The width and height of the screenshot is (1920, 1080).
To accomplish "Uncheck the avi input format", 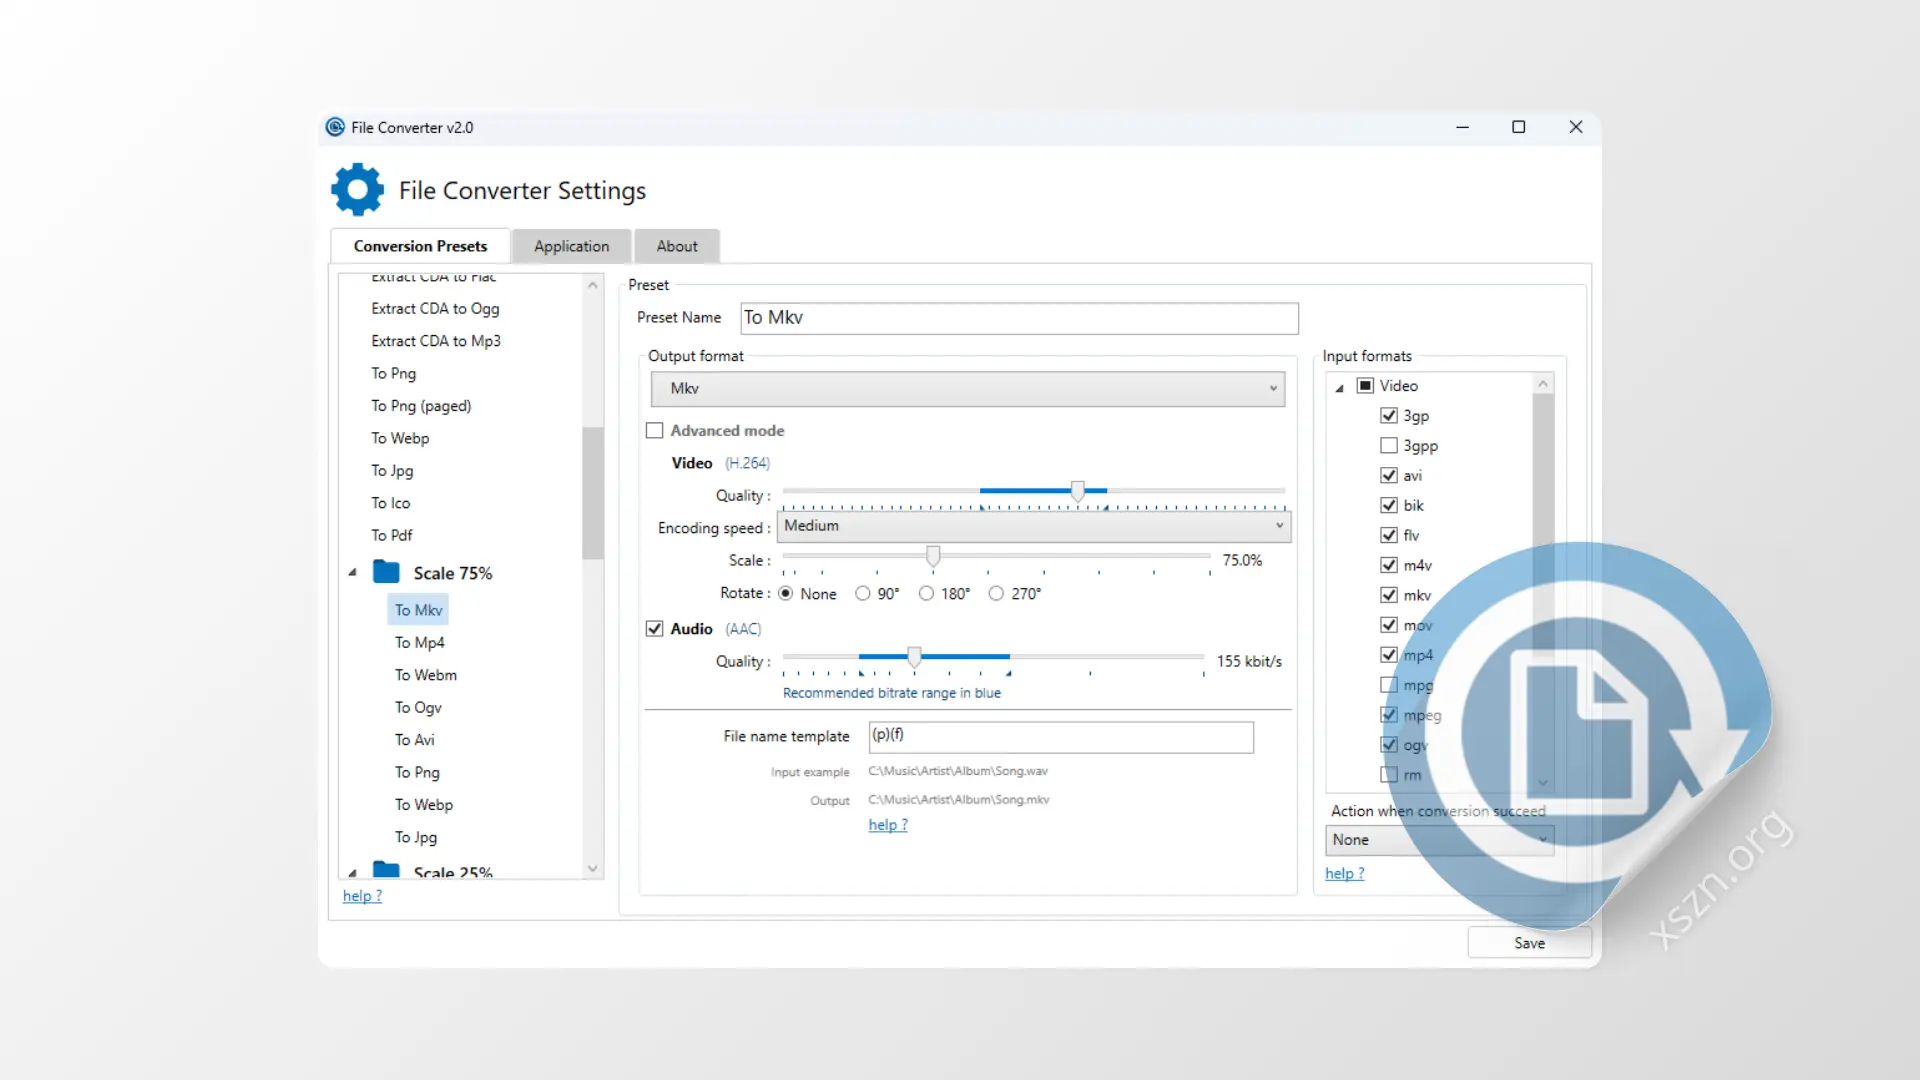I will click(1389, 475).
